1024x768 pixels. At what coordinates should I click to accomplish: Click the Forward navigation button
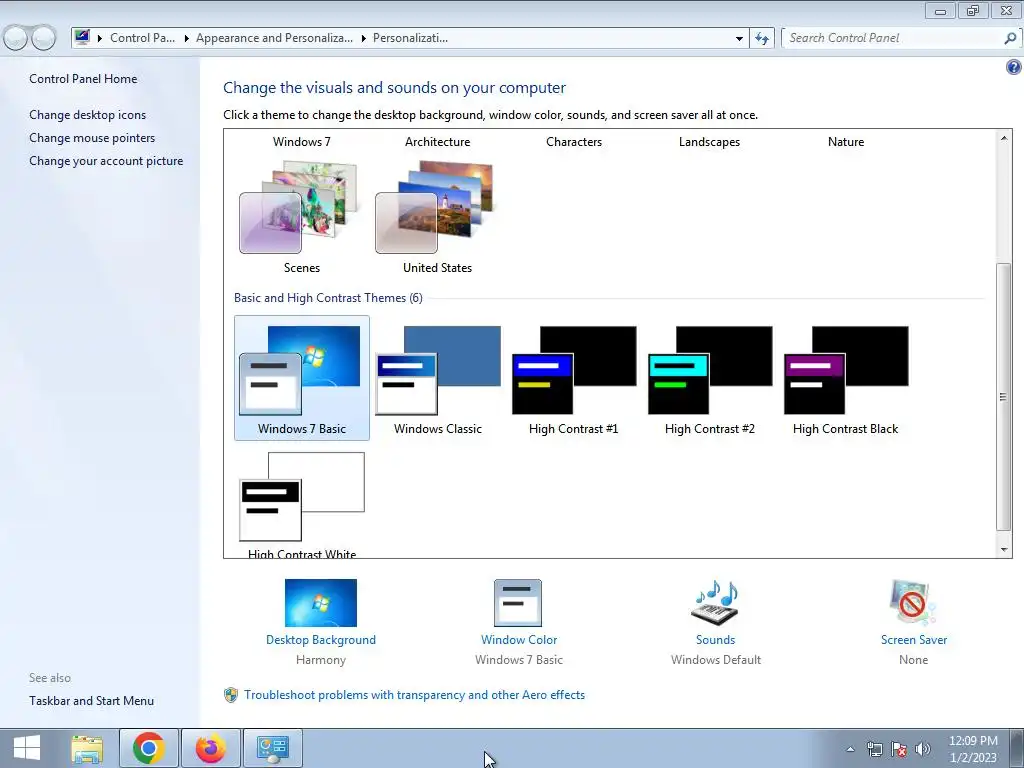coord(43,38)
